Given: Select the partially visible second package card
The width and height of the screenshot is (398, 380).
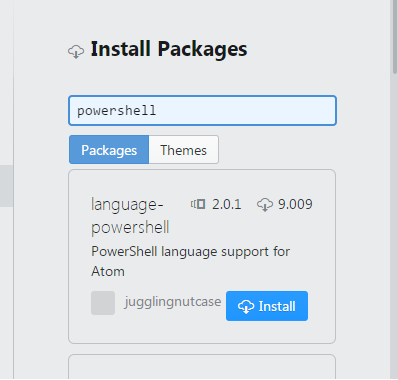Looking at the screenshot, I should [x=202, y=367].
